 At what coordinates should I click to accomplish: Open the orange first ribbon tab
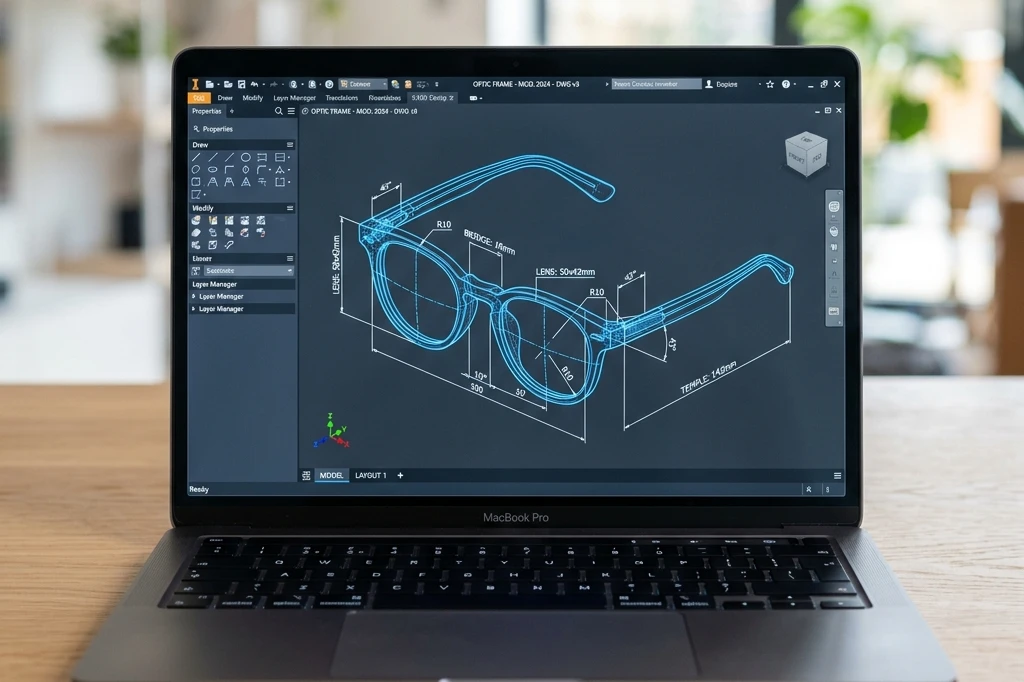point(199,98)
